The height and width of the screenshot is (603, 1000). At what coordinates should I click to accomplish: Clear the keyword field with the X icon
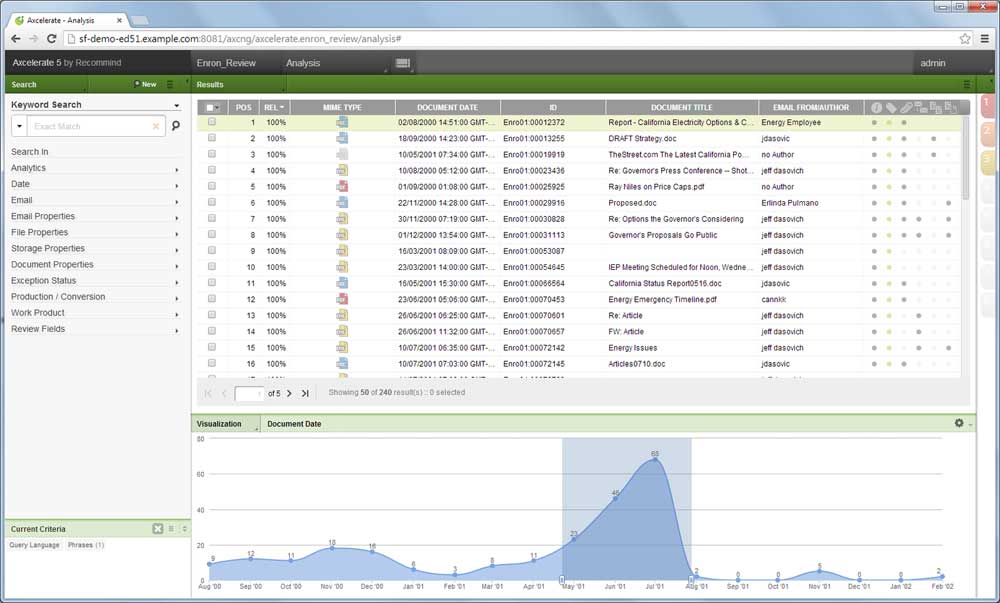156,126
